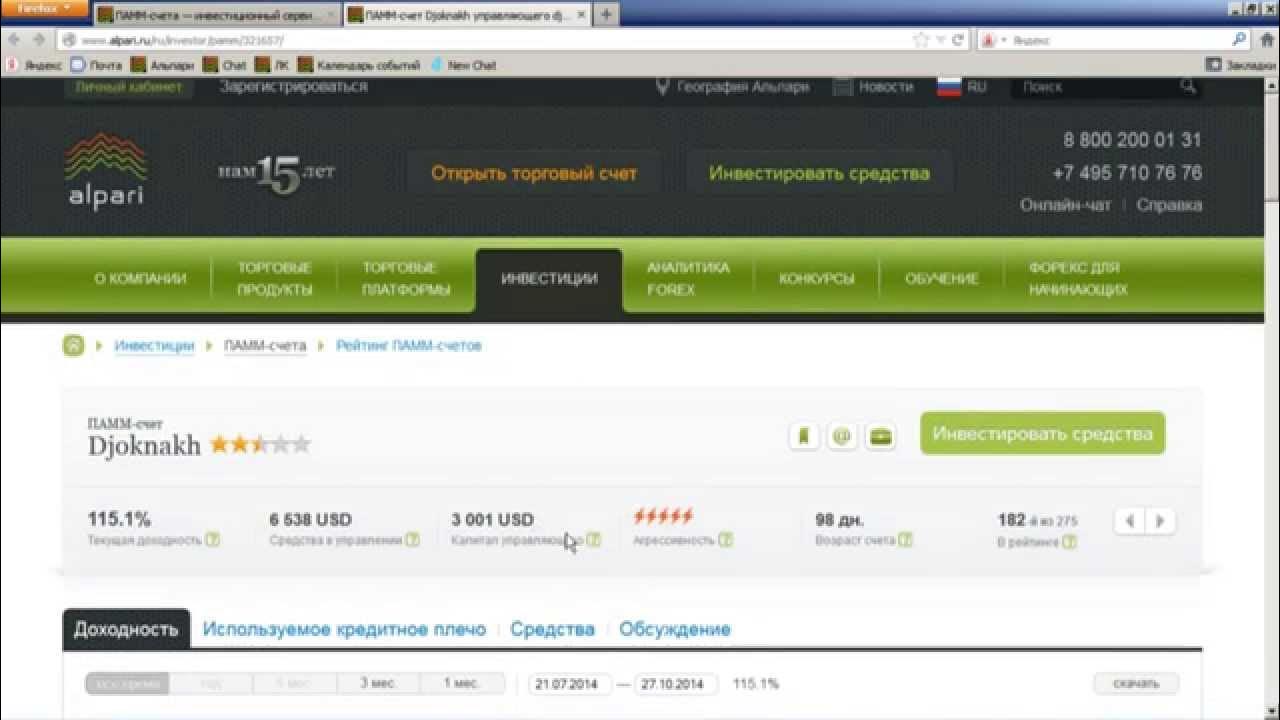Click ПАММ-счета breadcrumb link
This screenshot has height=720, width=1280.
pos(265,346)
